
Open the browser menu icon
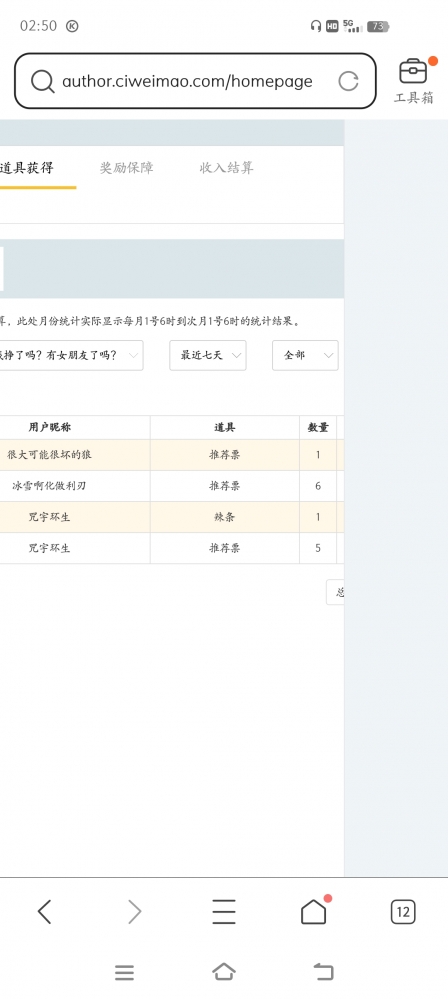(224, 912)
